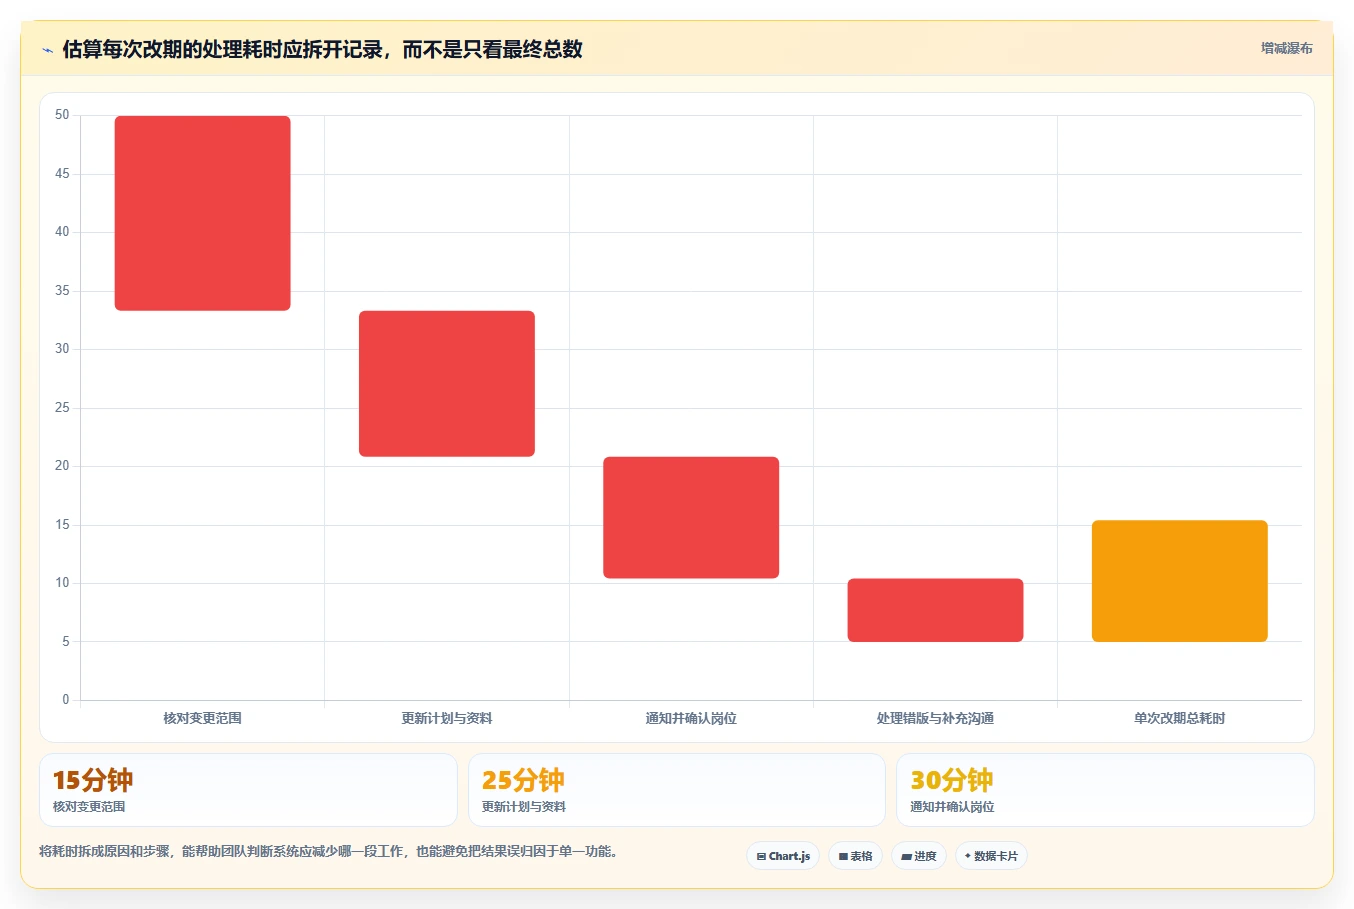This screenshot has width=1354, height=909.
Task: Click the x-axis label 更新计划与资料
Action: [447, 718]
